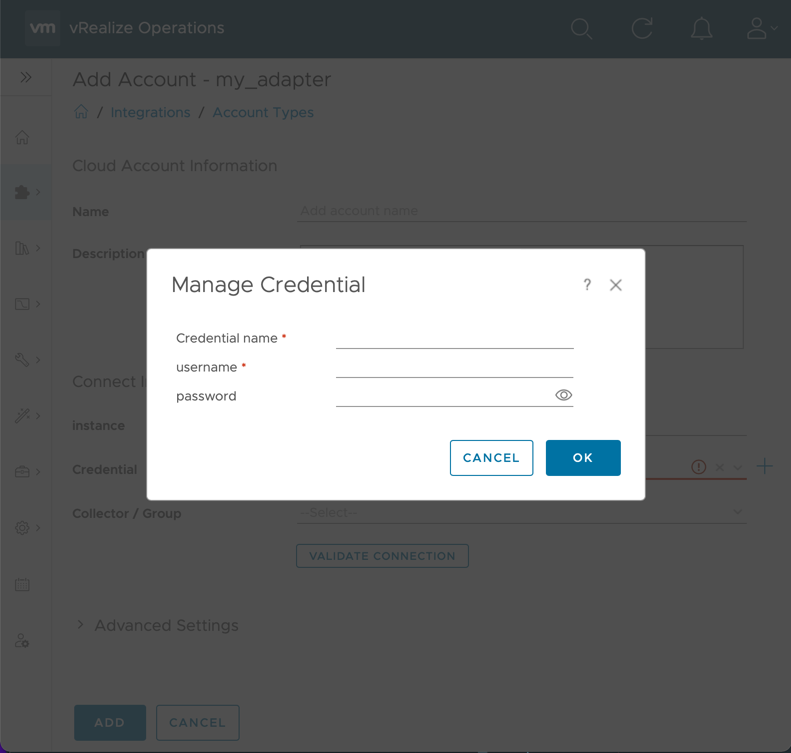Click the Validate Connection button
This screenshot has height=753, width=791.
pyautogui.click(x=382, y=556)
